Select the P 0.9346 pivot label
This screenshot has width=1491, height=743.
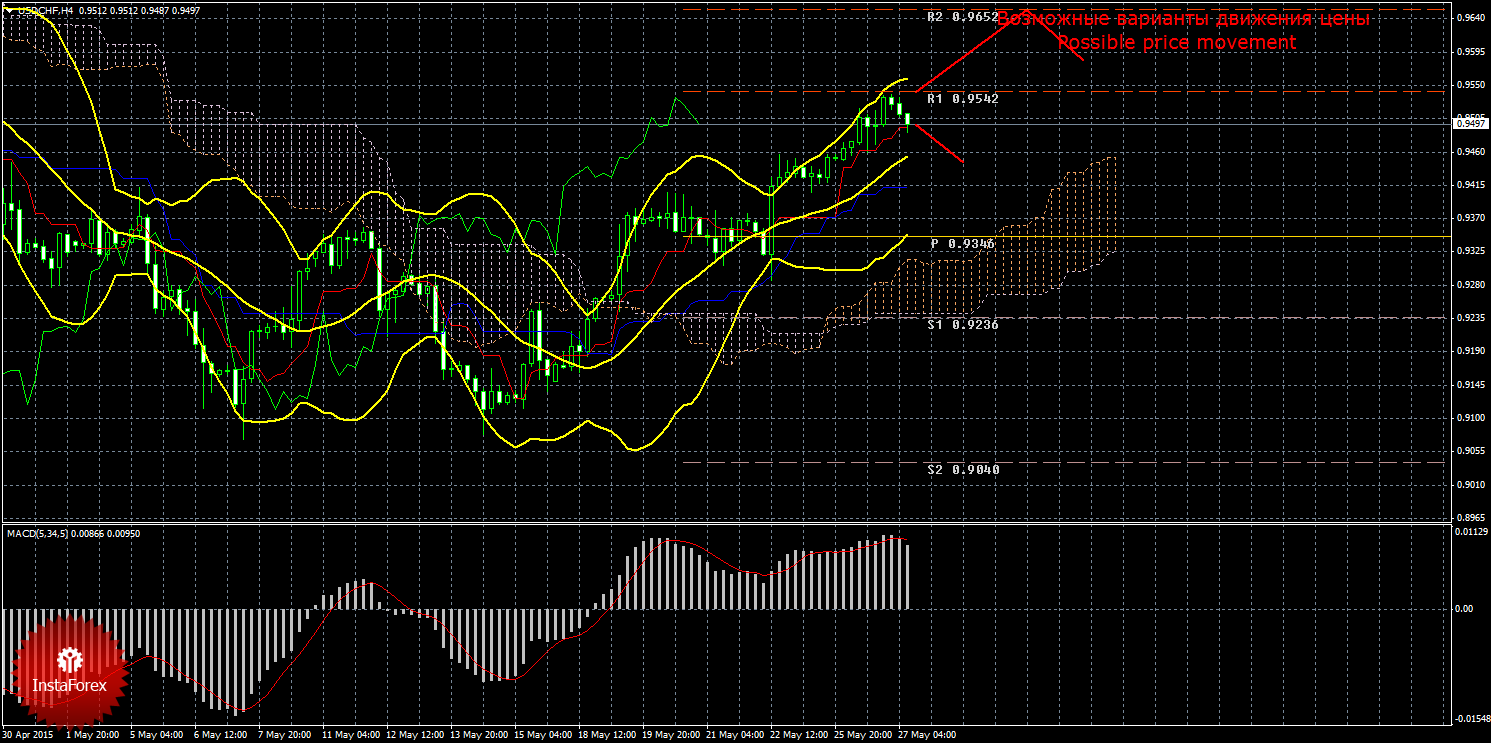coord(963,244)
